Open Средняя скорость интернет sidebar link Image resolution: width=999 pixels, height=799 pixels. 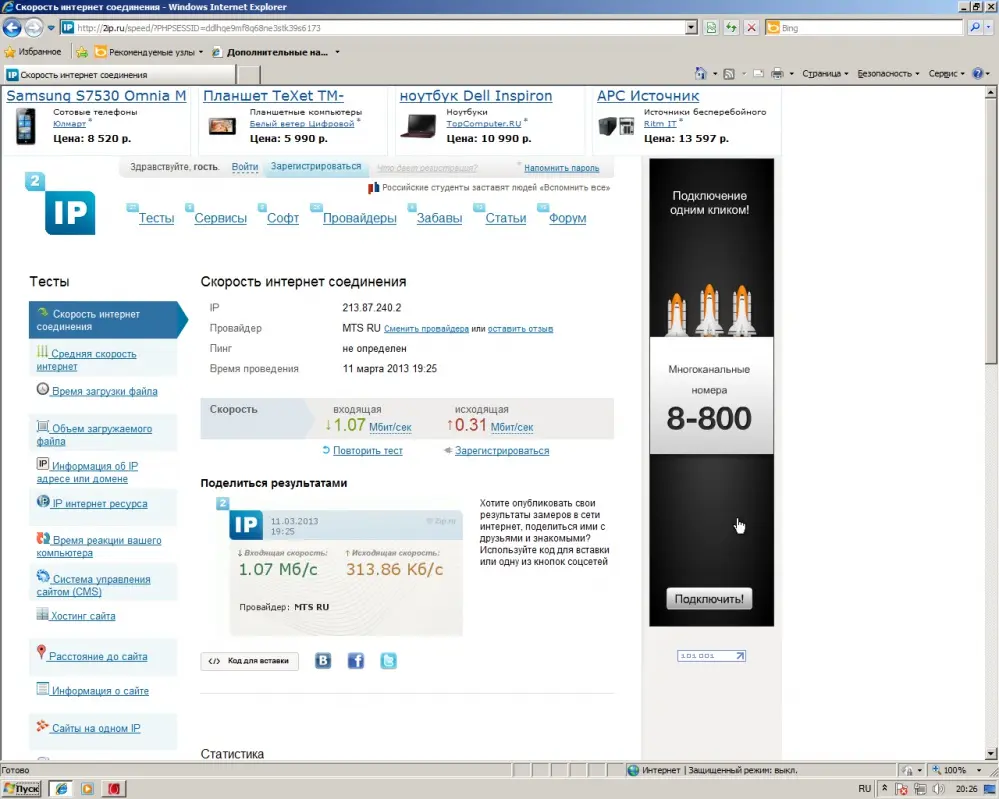click(86, 360)
